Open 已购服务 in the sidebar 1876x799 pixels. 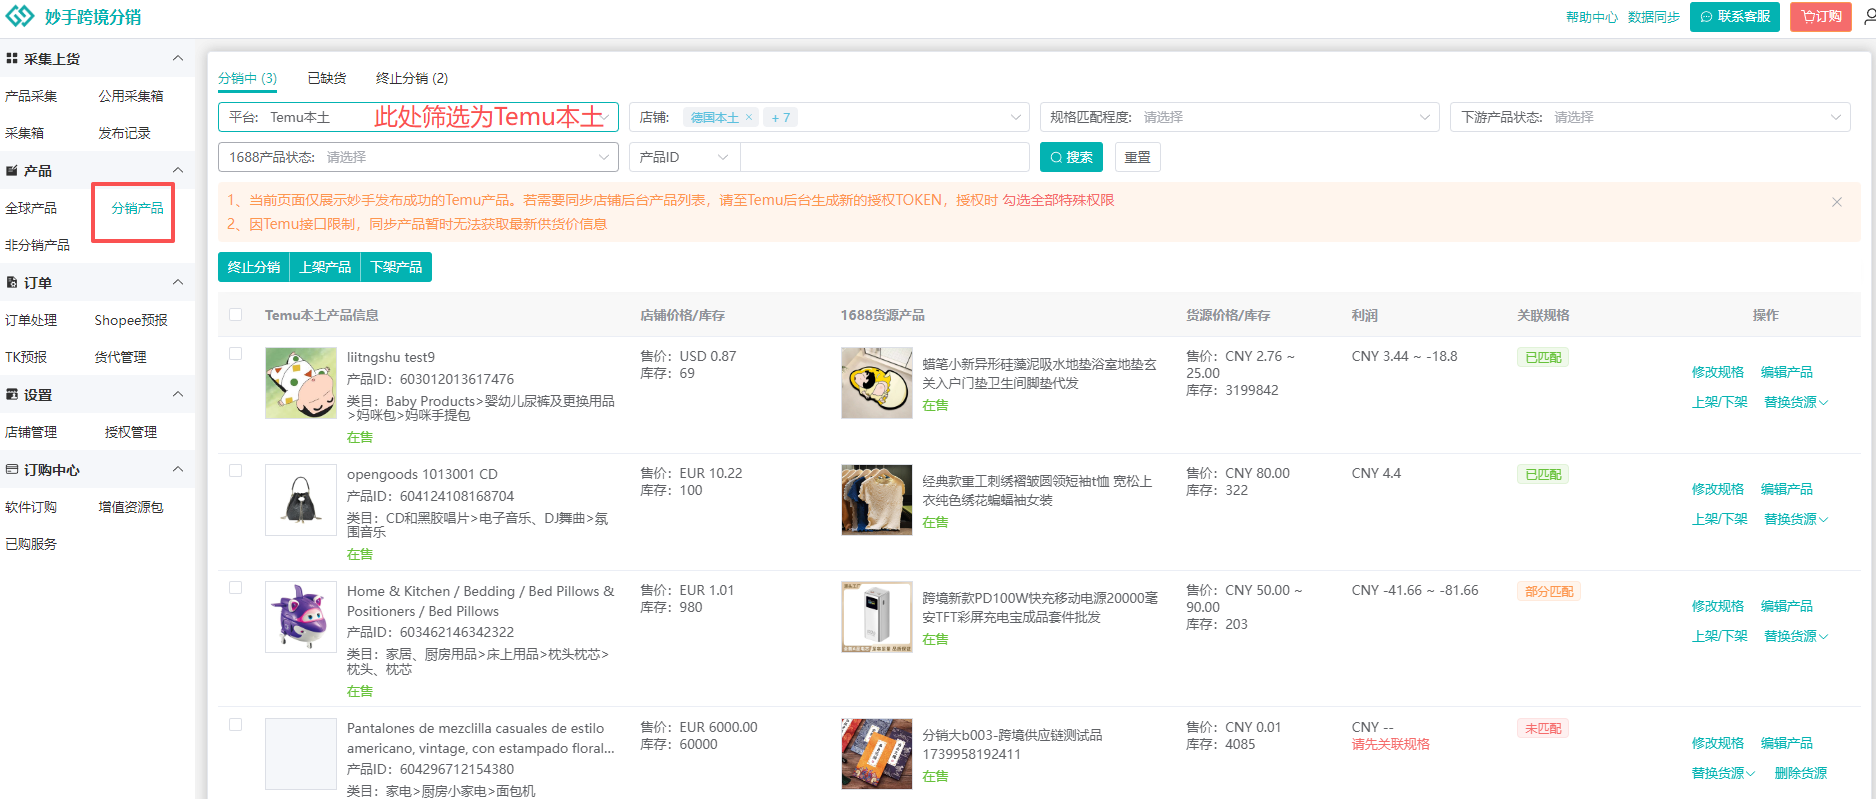31,544
